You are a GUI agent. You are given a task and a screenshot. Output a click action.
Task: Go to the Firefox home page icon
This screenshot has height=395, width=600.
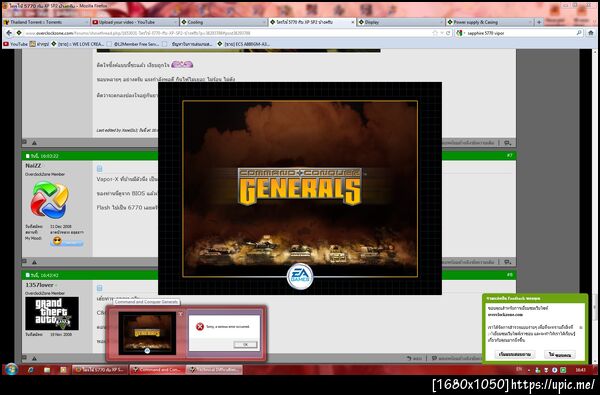(x=591, y=33)
